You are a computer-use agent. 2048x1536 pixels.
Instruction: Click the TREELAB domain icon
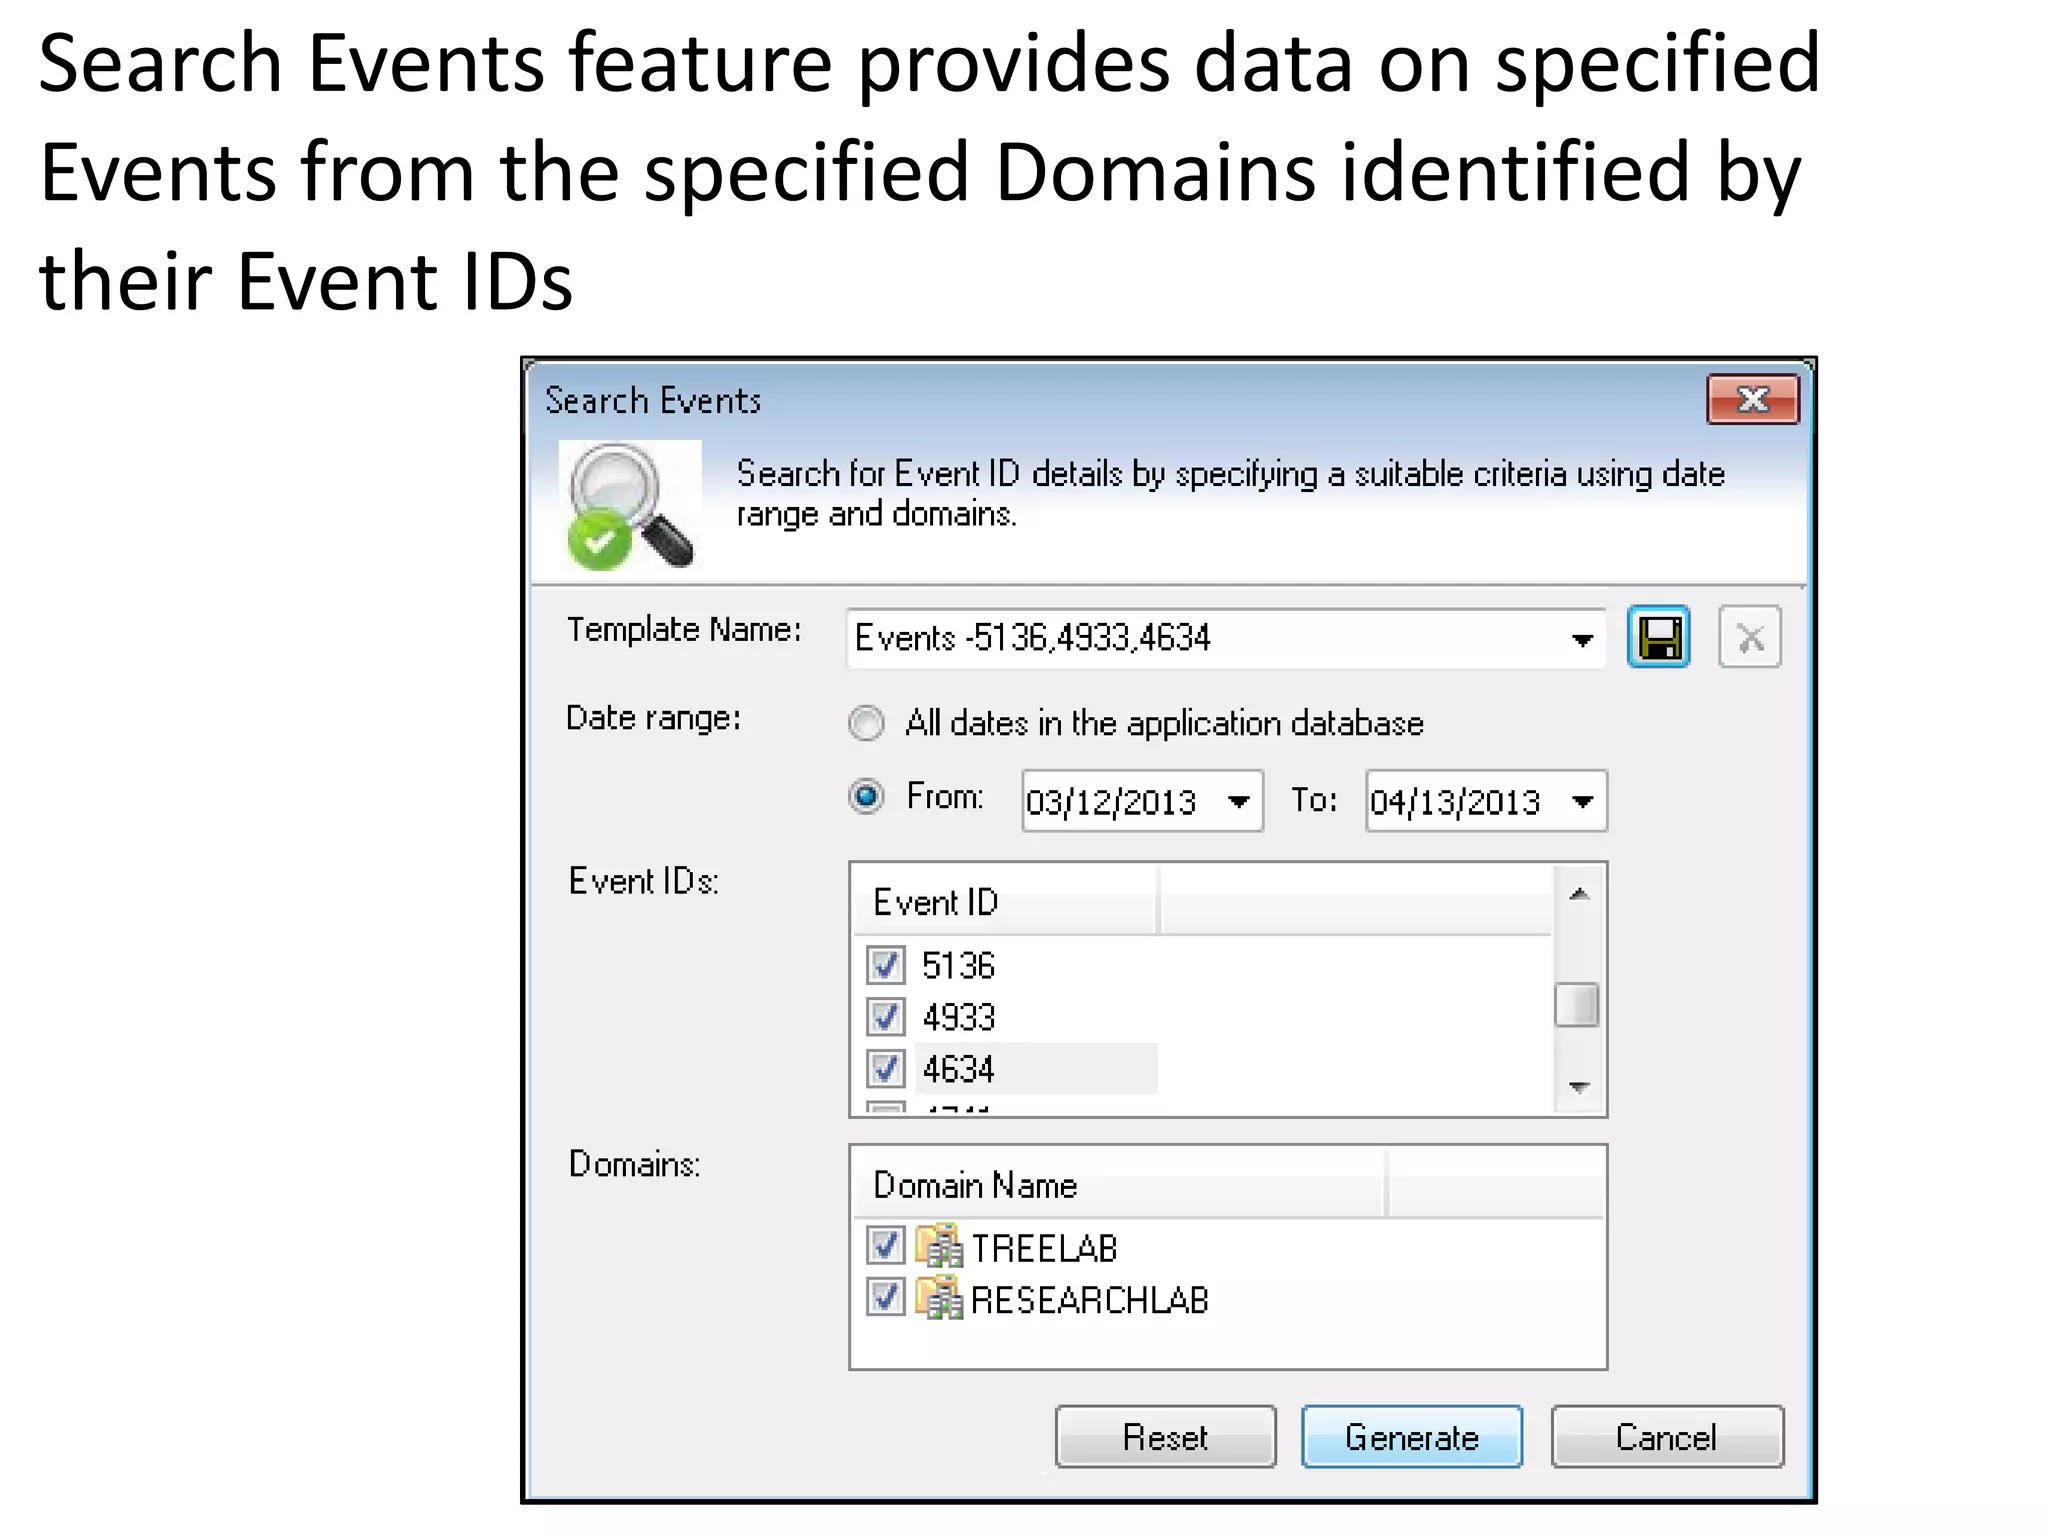click(939, 1246)
